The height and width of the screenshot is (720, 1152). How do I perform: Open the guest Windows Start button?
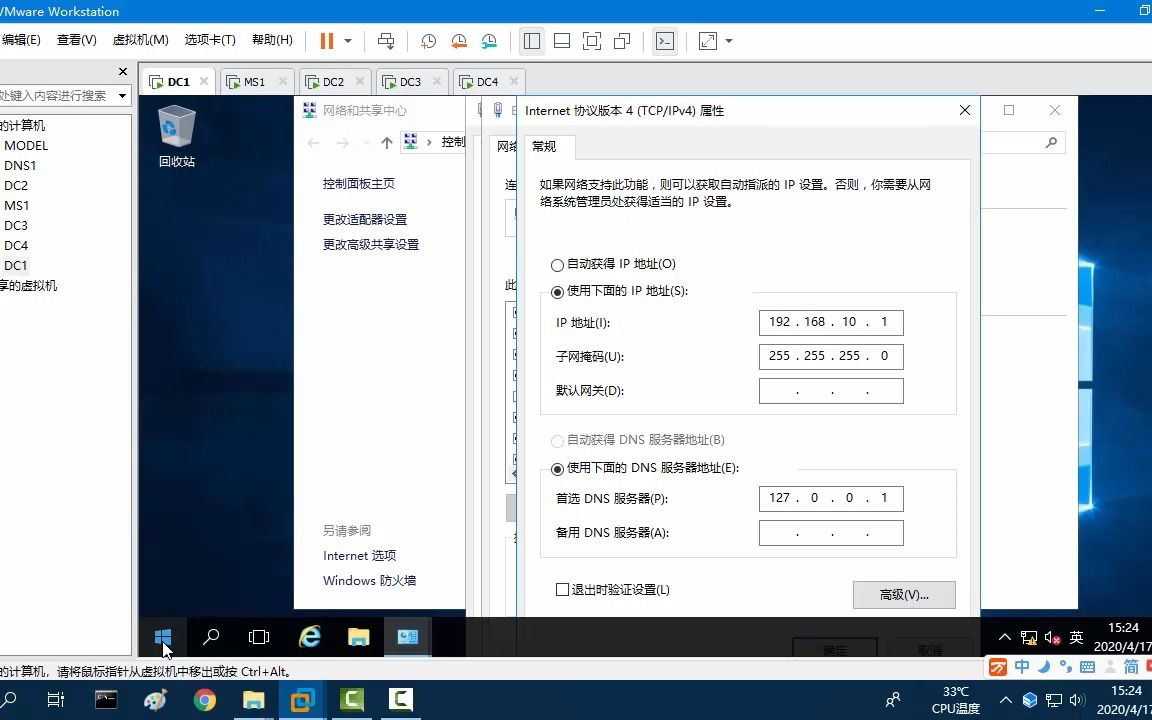pyautogui.click(x=163, y=636)
